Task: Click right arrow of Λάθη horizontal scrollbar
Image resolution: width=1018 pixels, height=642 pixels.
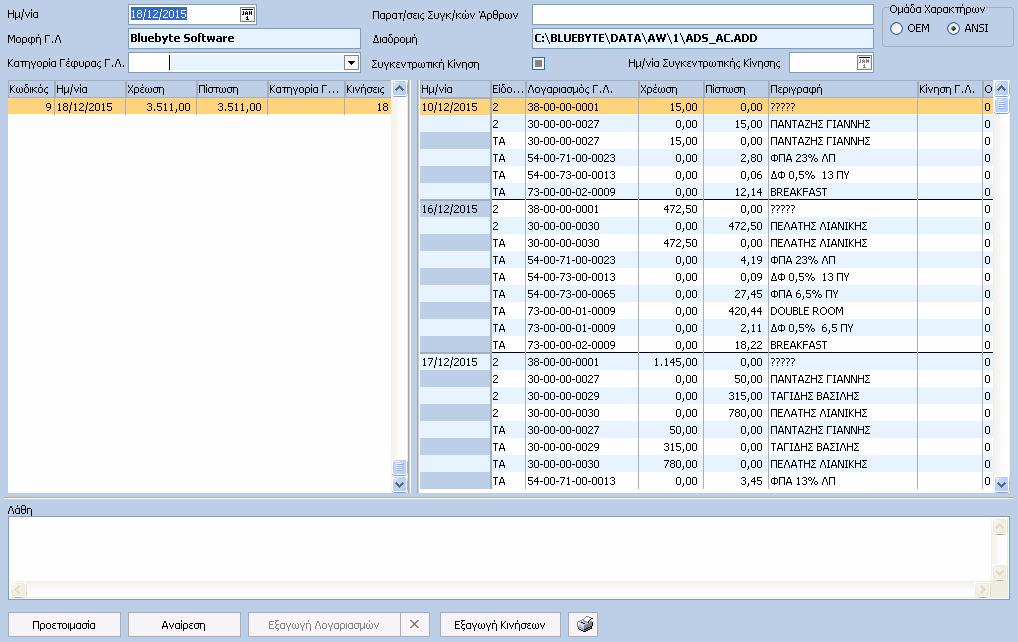Action: (982, 590)
